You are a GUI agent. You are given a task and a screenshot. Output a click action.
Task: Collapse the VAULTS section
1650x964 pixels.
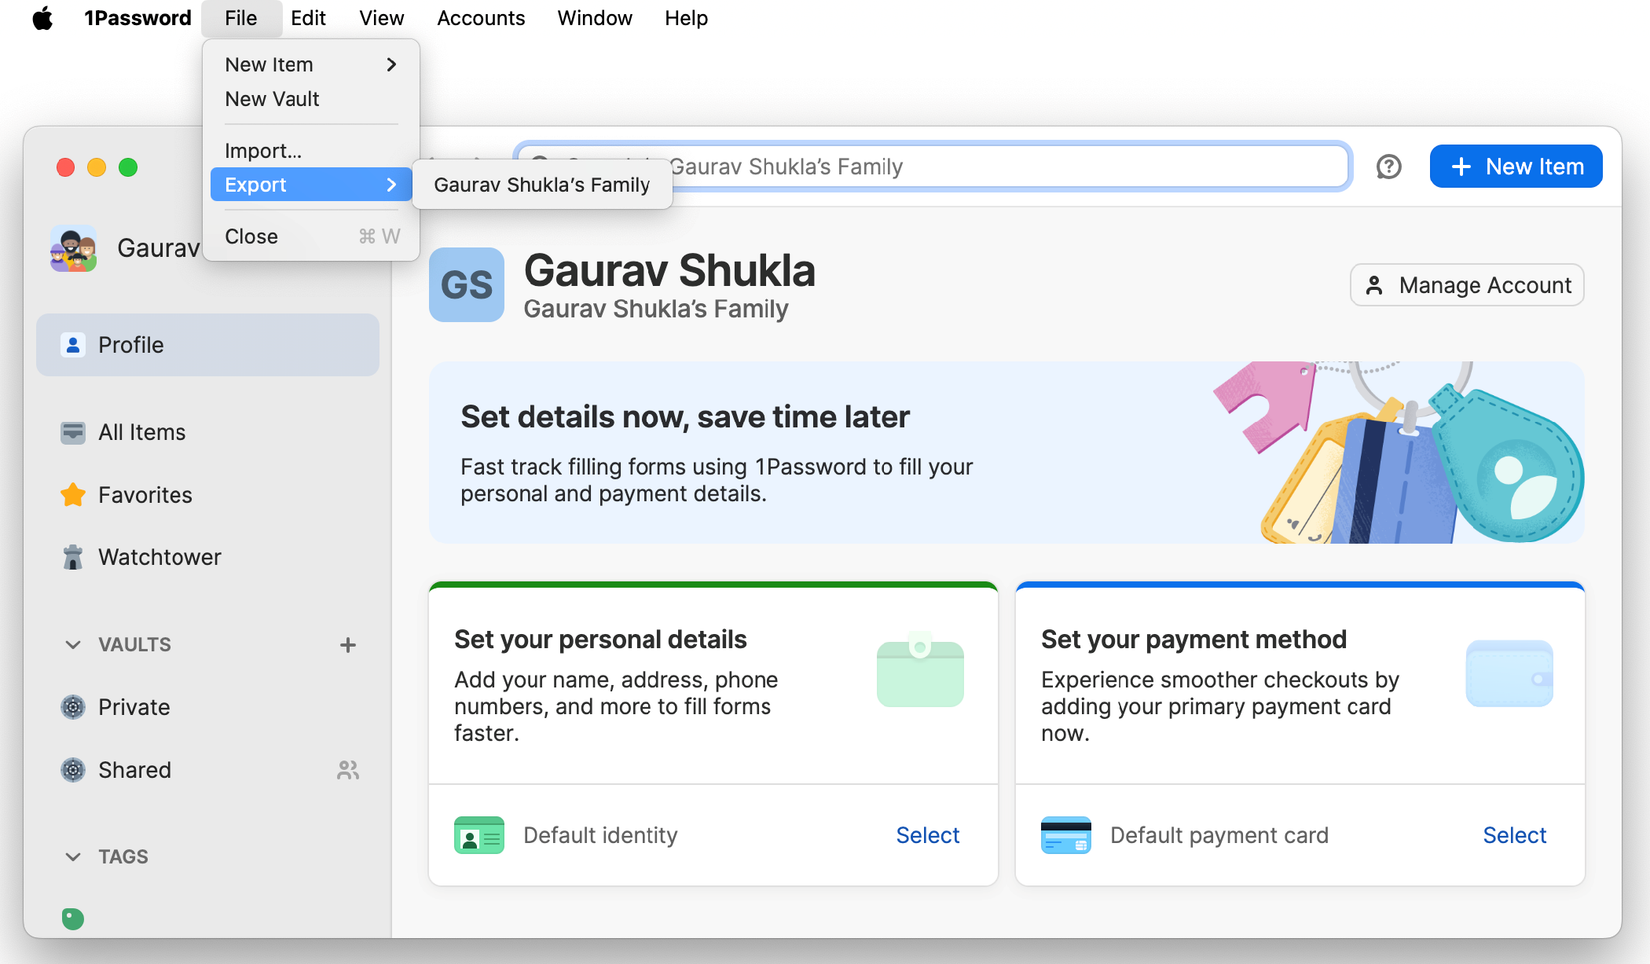click(72, 645)
